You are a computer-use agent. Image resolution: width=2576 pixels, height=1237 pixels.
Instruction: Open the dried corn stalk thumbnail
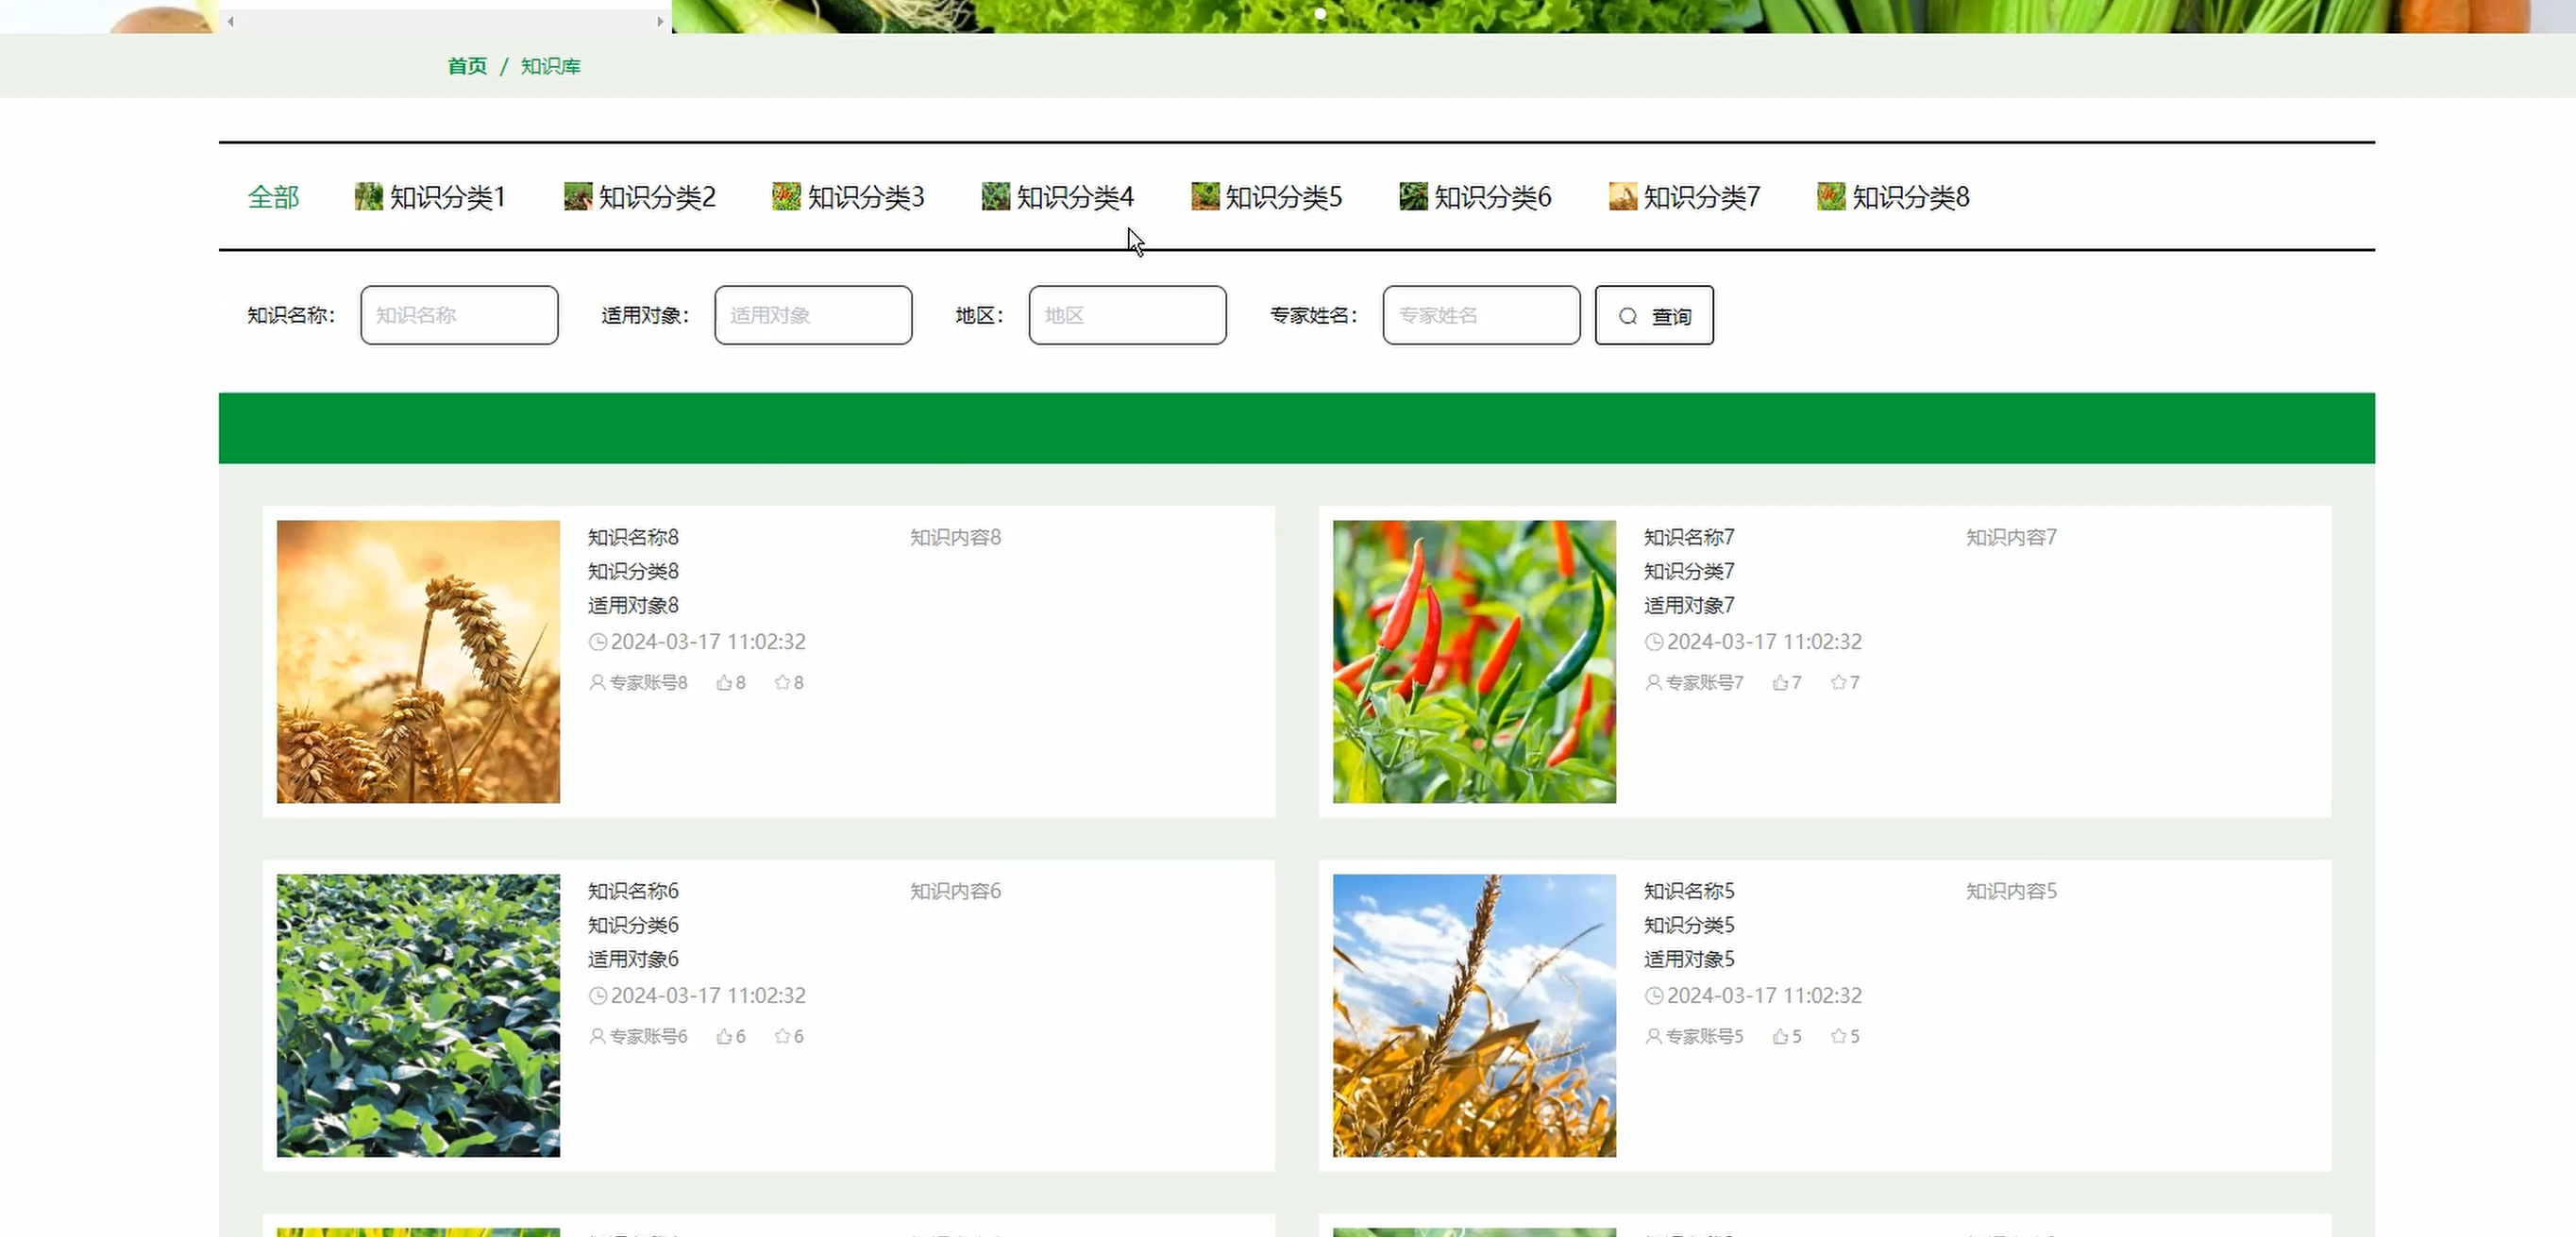pos(1474,1016)
